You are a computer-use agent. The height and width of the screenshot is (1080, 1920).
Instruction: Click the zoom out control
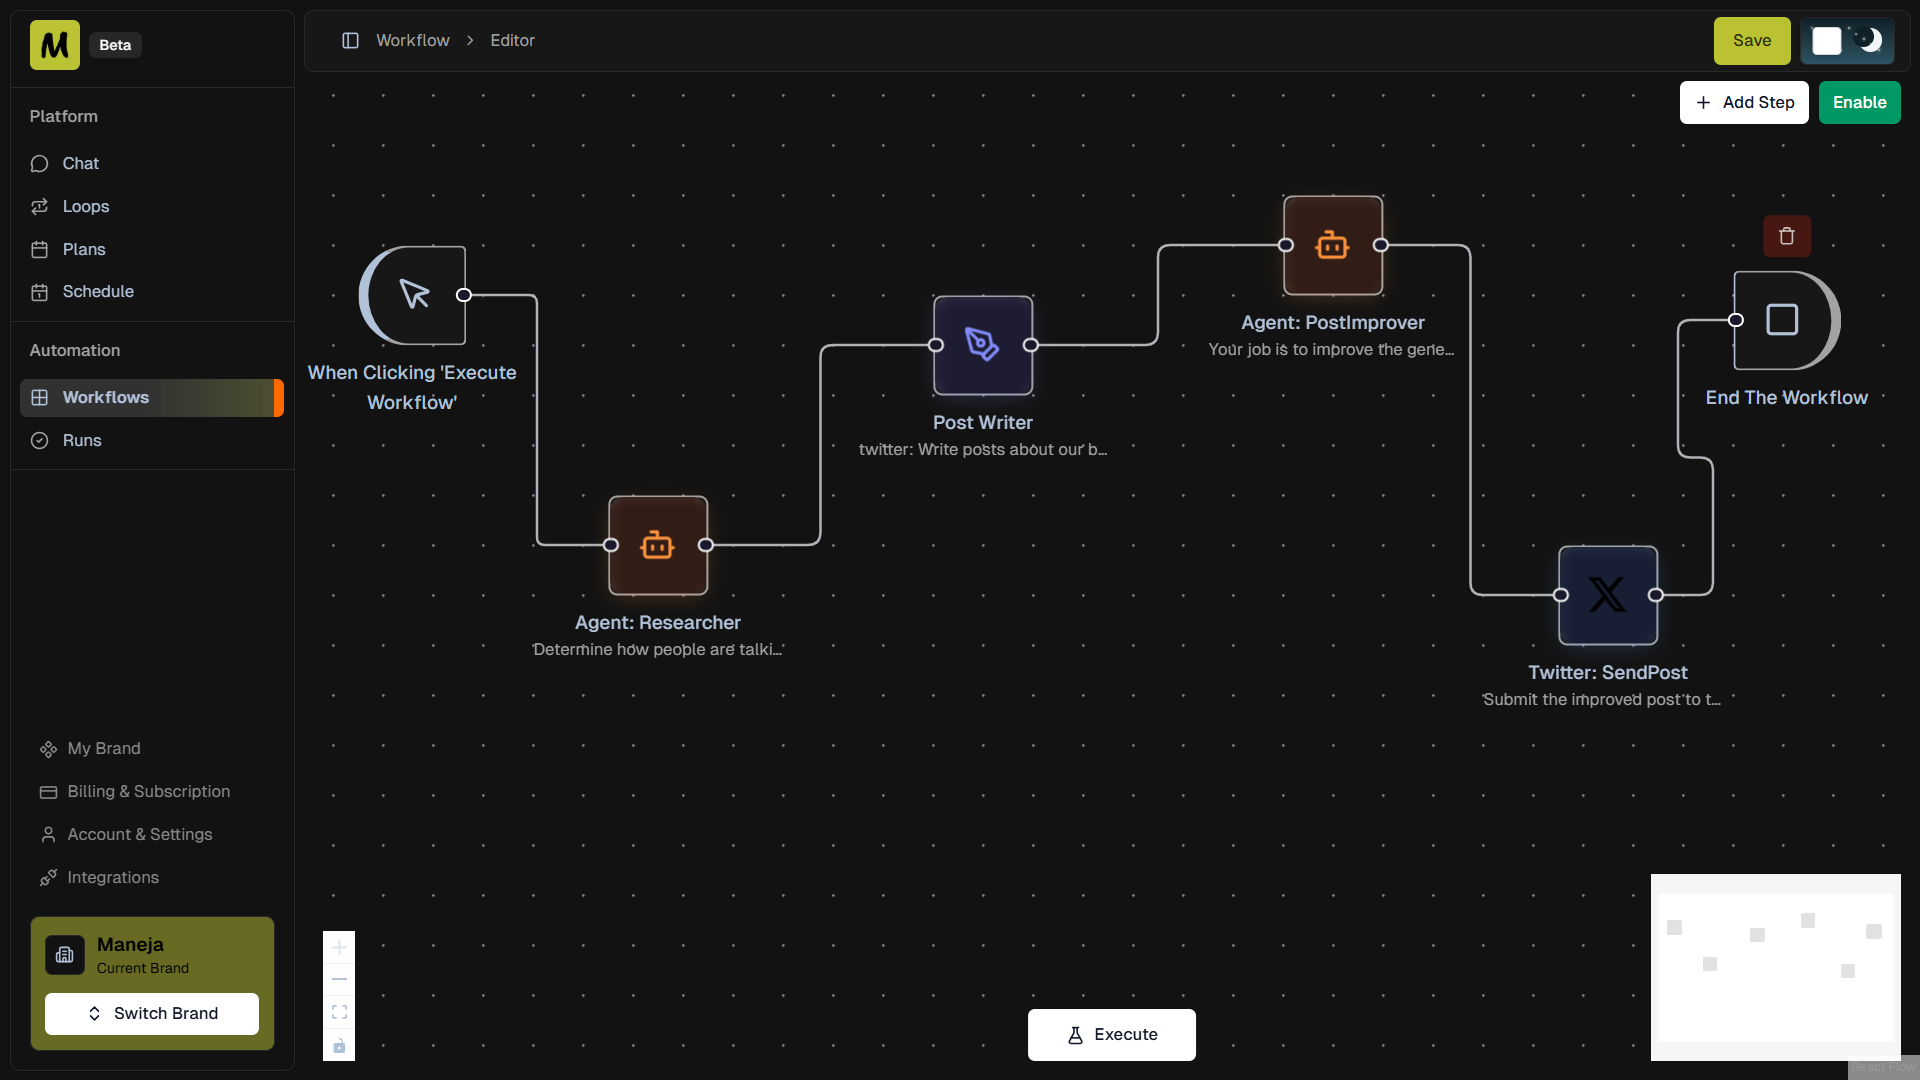pyautogui.click(x=339, y=979)
